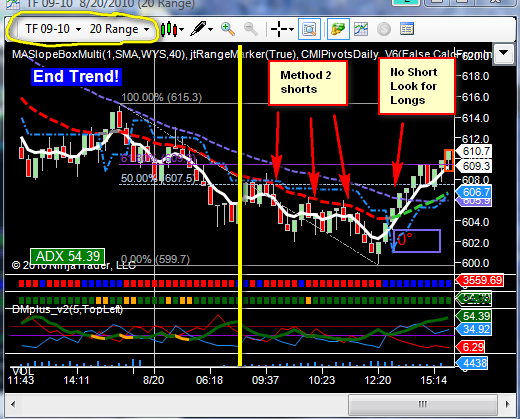Click the 50.00% (607.5) Fibonacci label
The height and width of the screenshot is (419, 520).
[157, 178]
